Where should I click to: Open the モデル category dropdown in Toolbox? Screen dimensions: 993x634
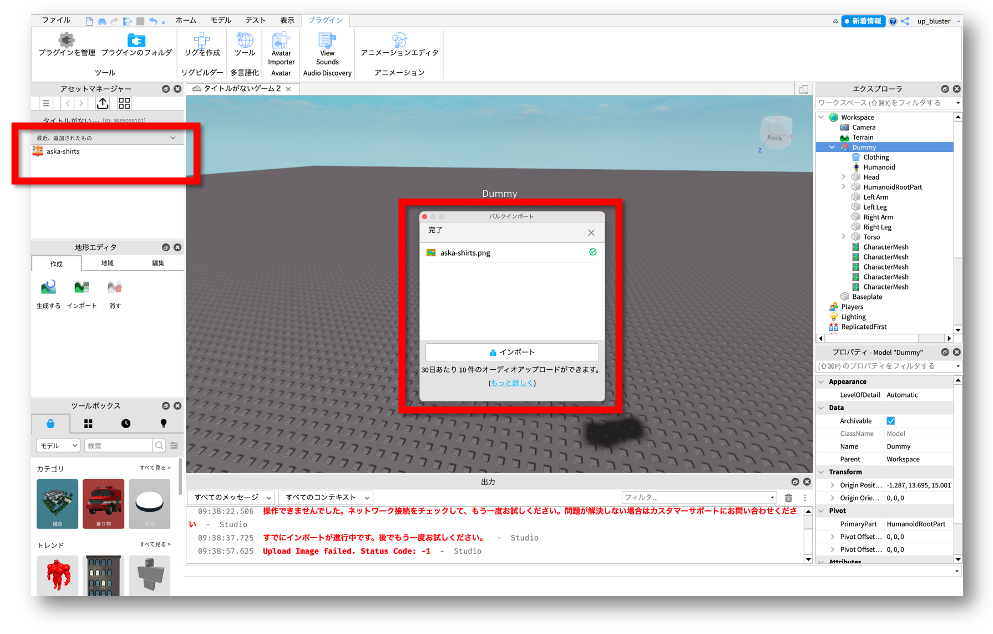point(58,445)
